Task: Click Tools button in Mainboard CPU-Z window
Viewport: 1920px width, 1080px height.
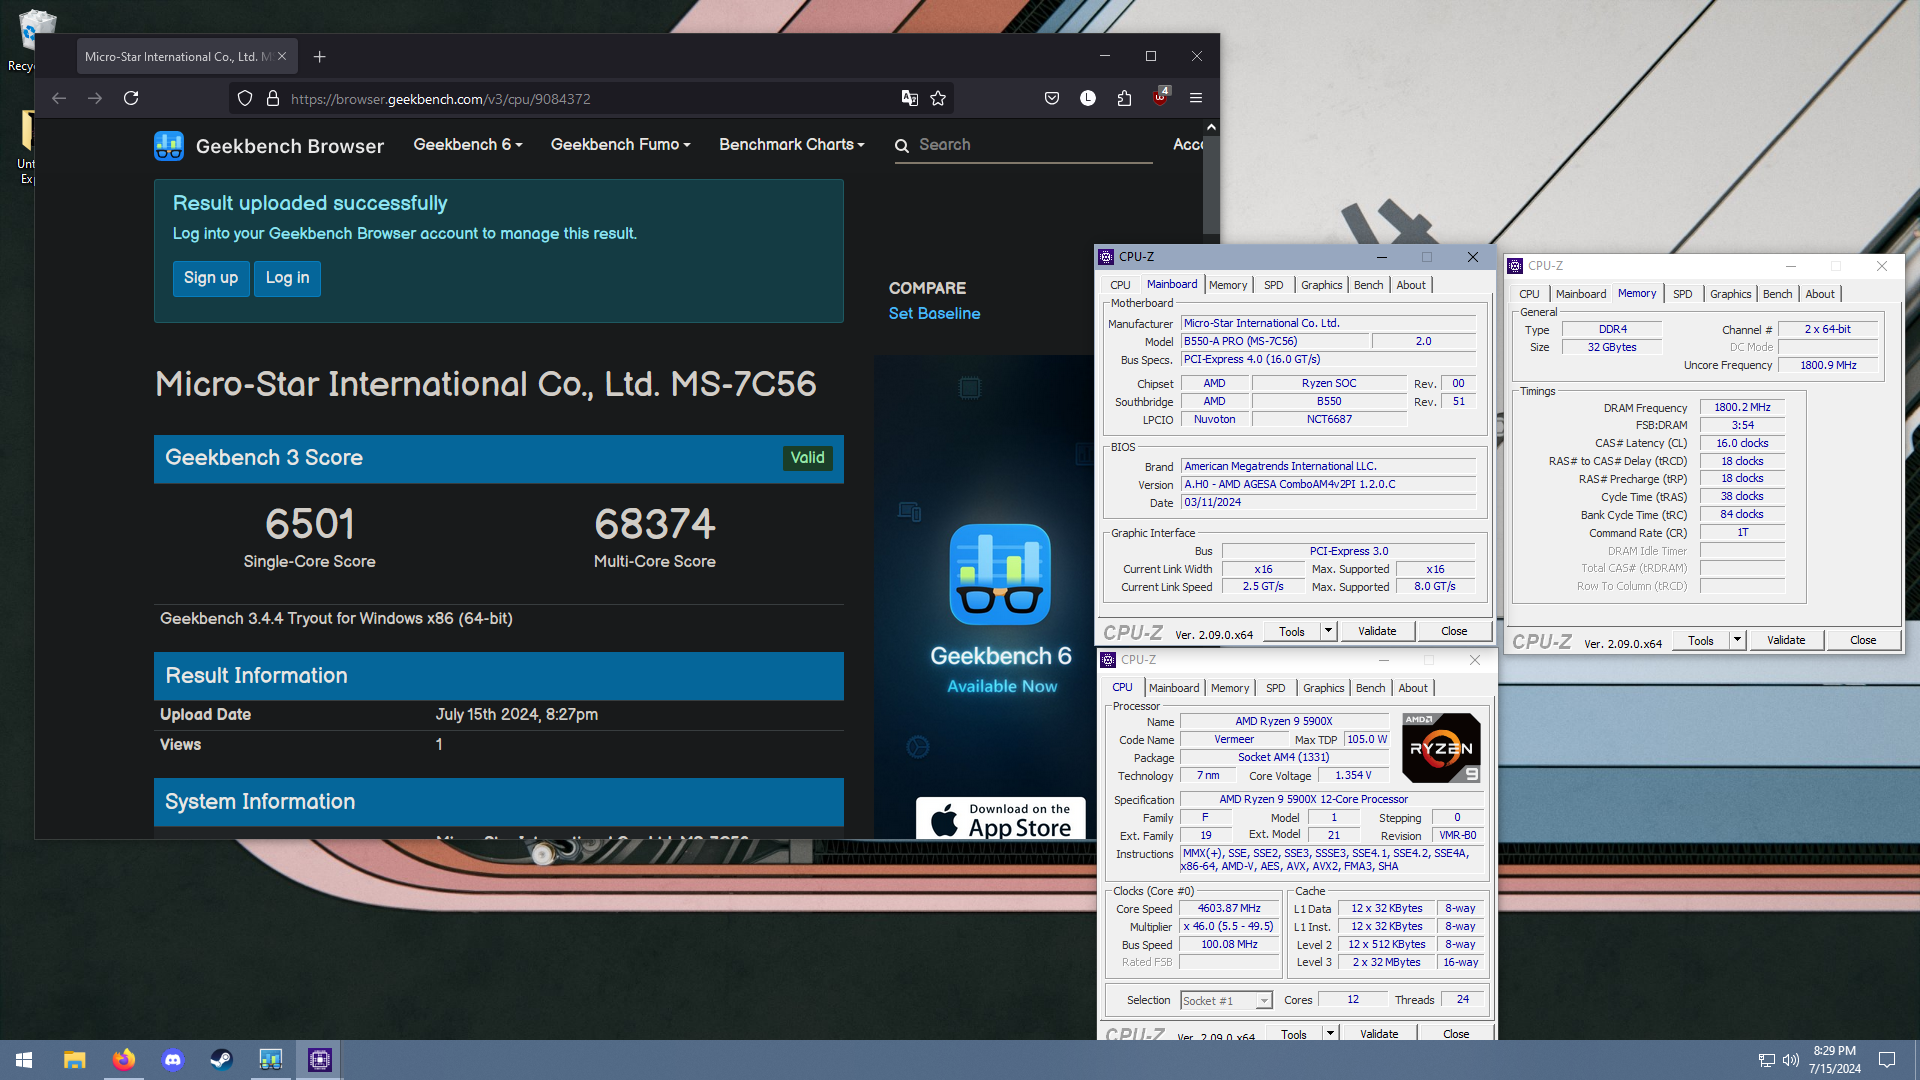Action: [1292, 631]
